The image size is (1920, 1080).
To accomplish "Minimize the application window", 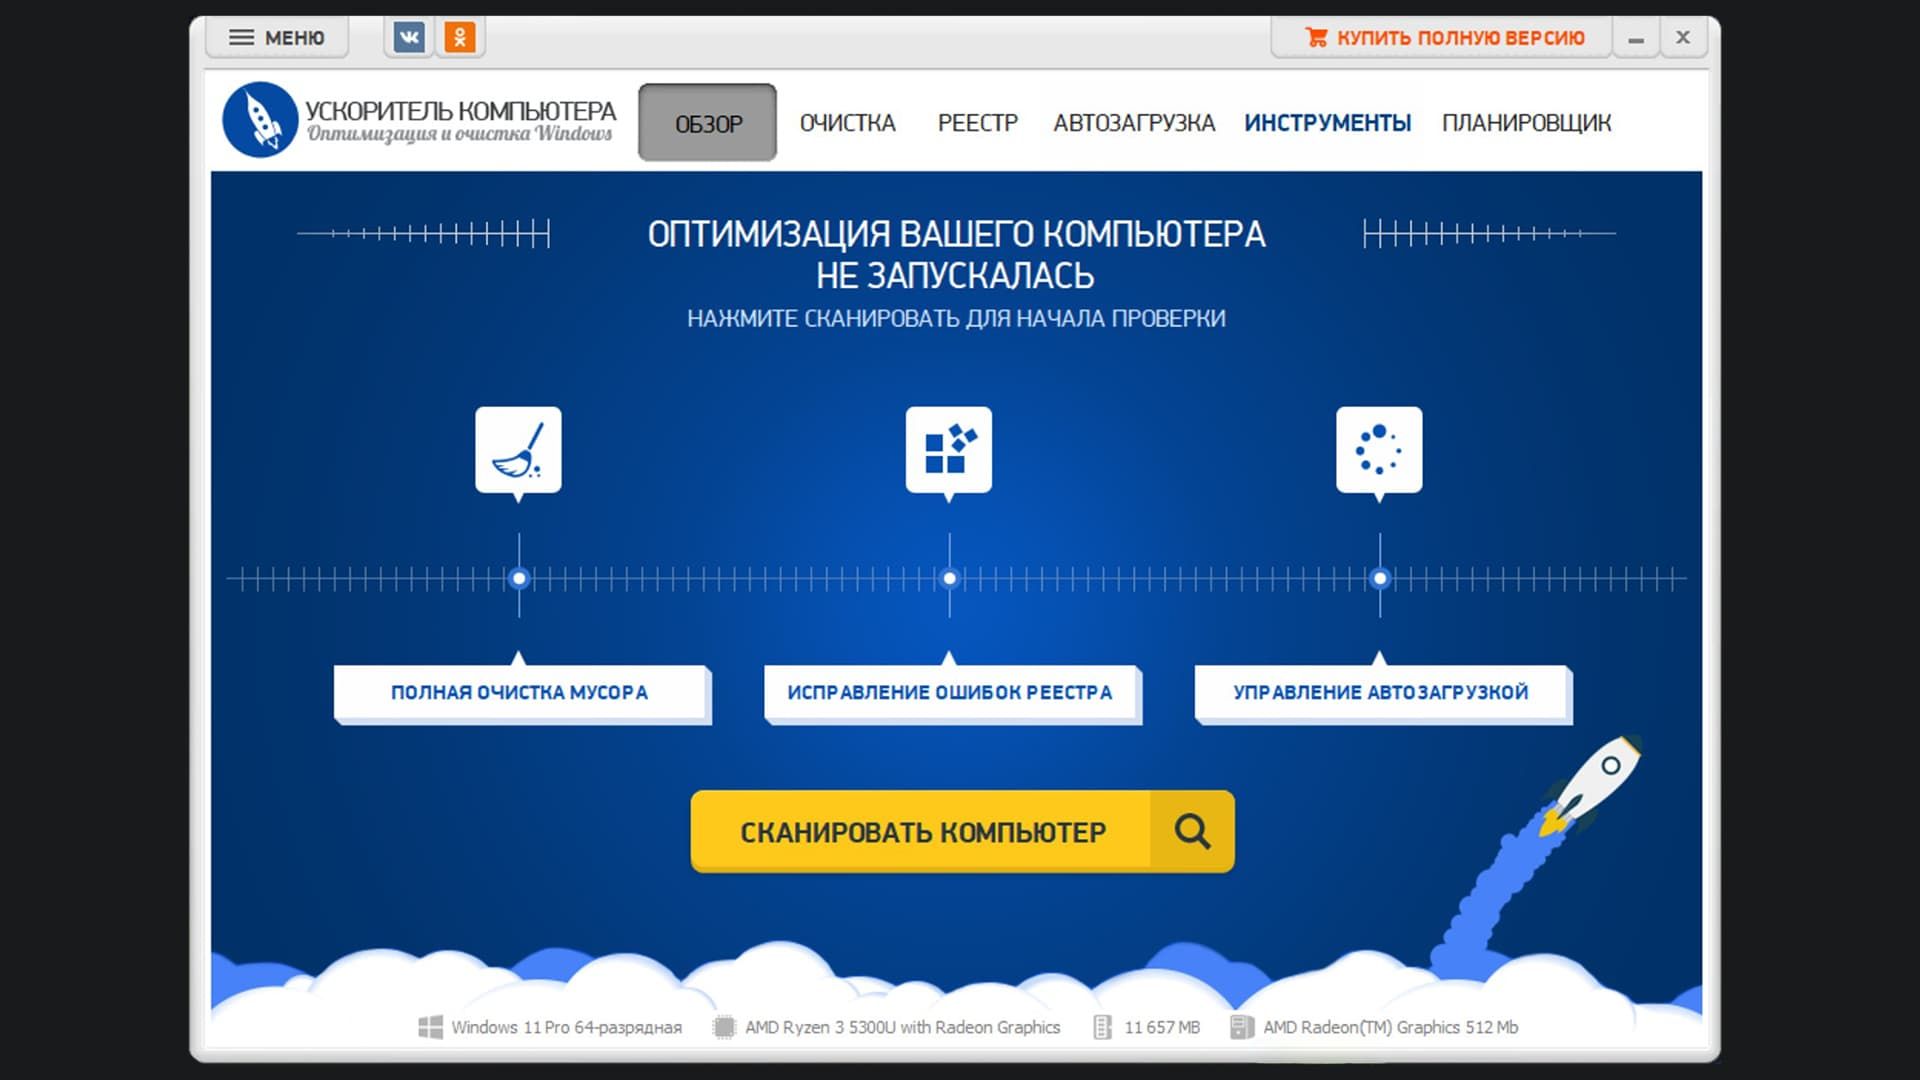I will 1636,38.
